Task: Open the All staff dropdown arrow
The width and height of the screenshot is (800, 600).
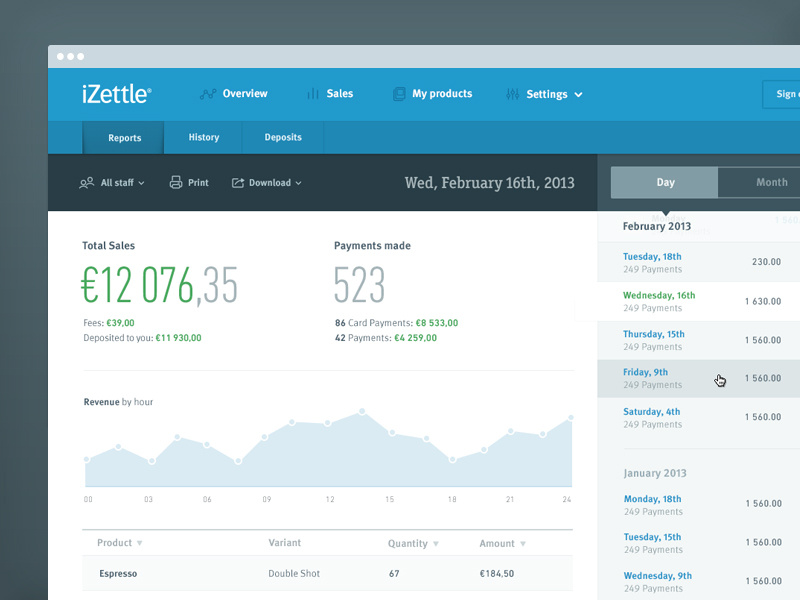Action: pyautogui.click(x=141, y=183)
